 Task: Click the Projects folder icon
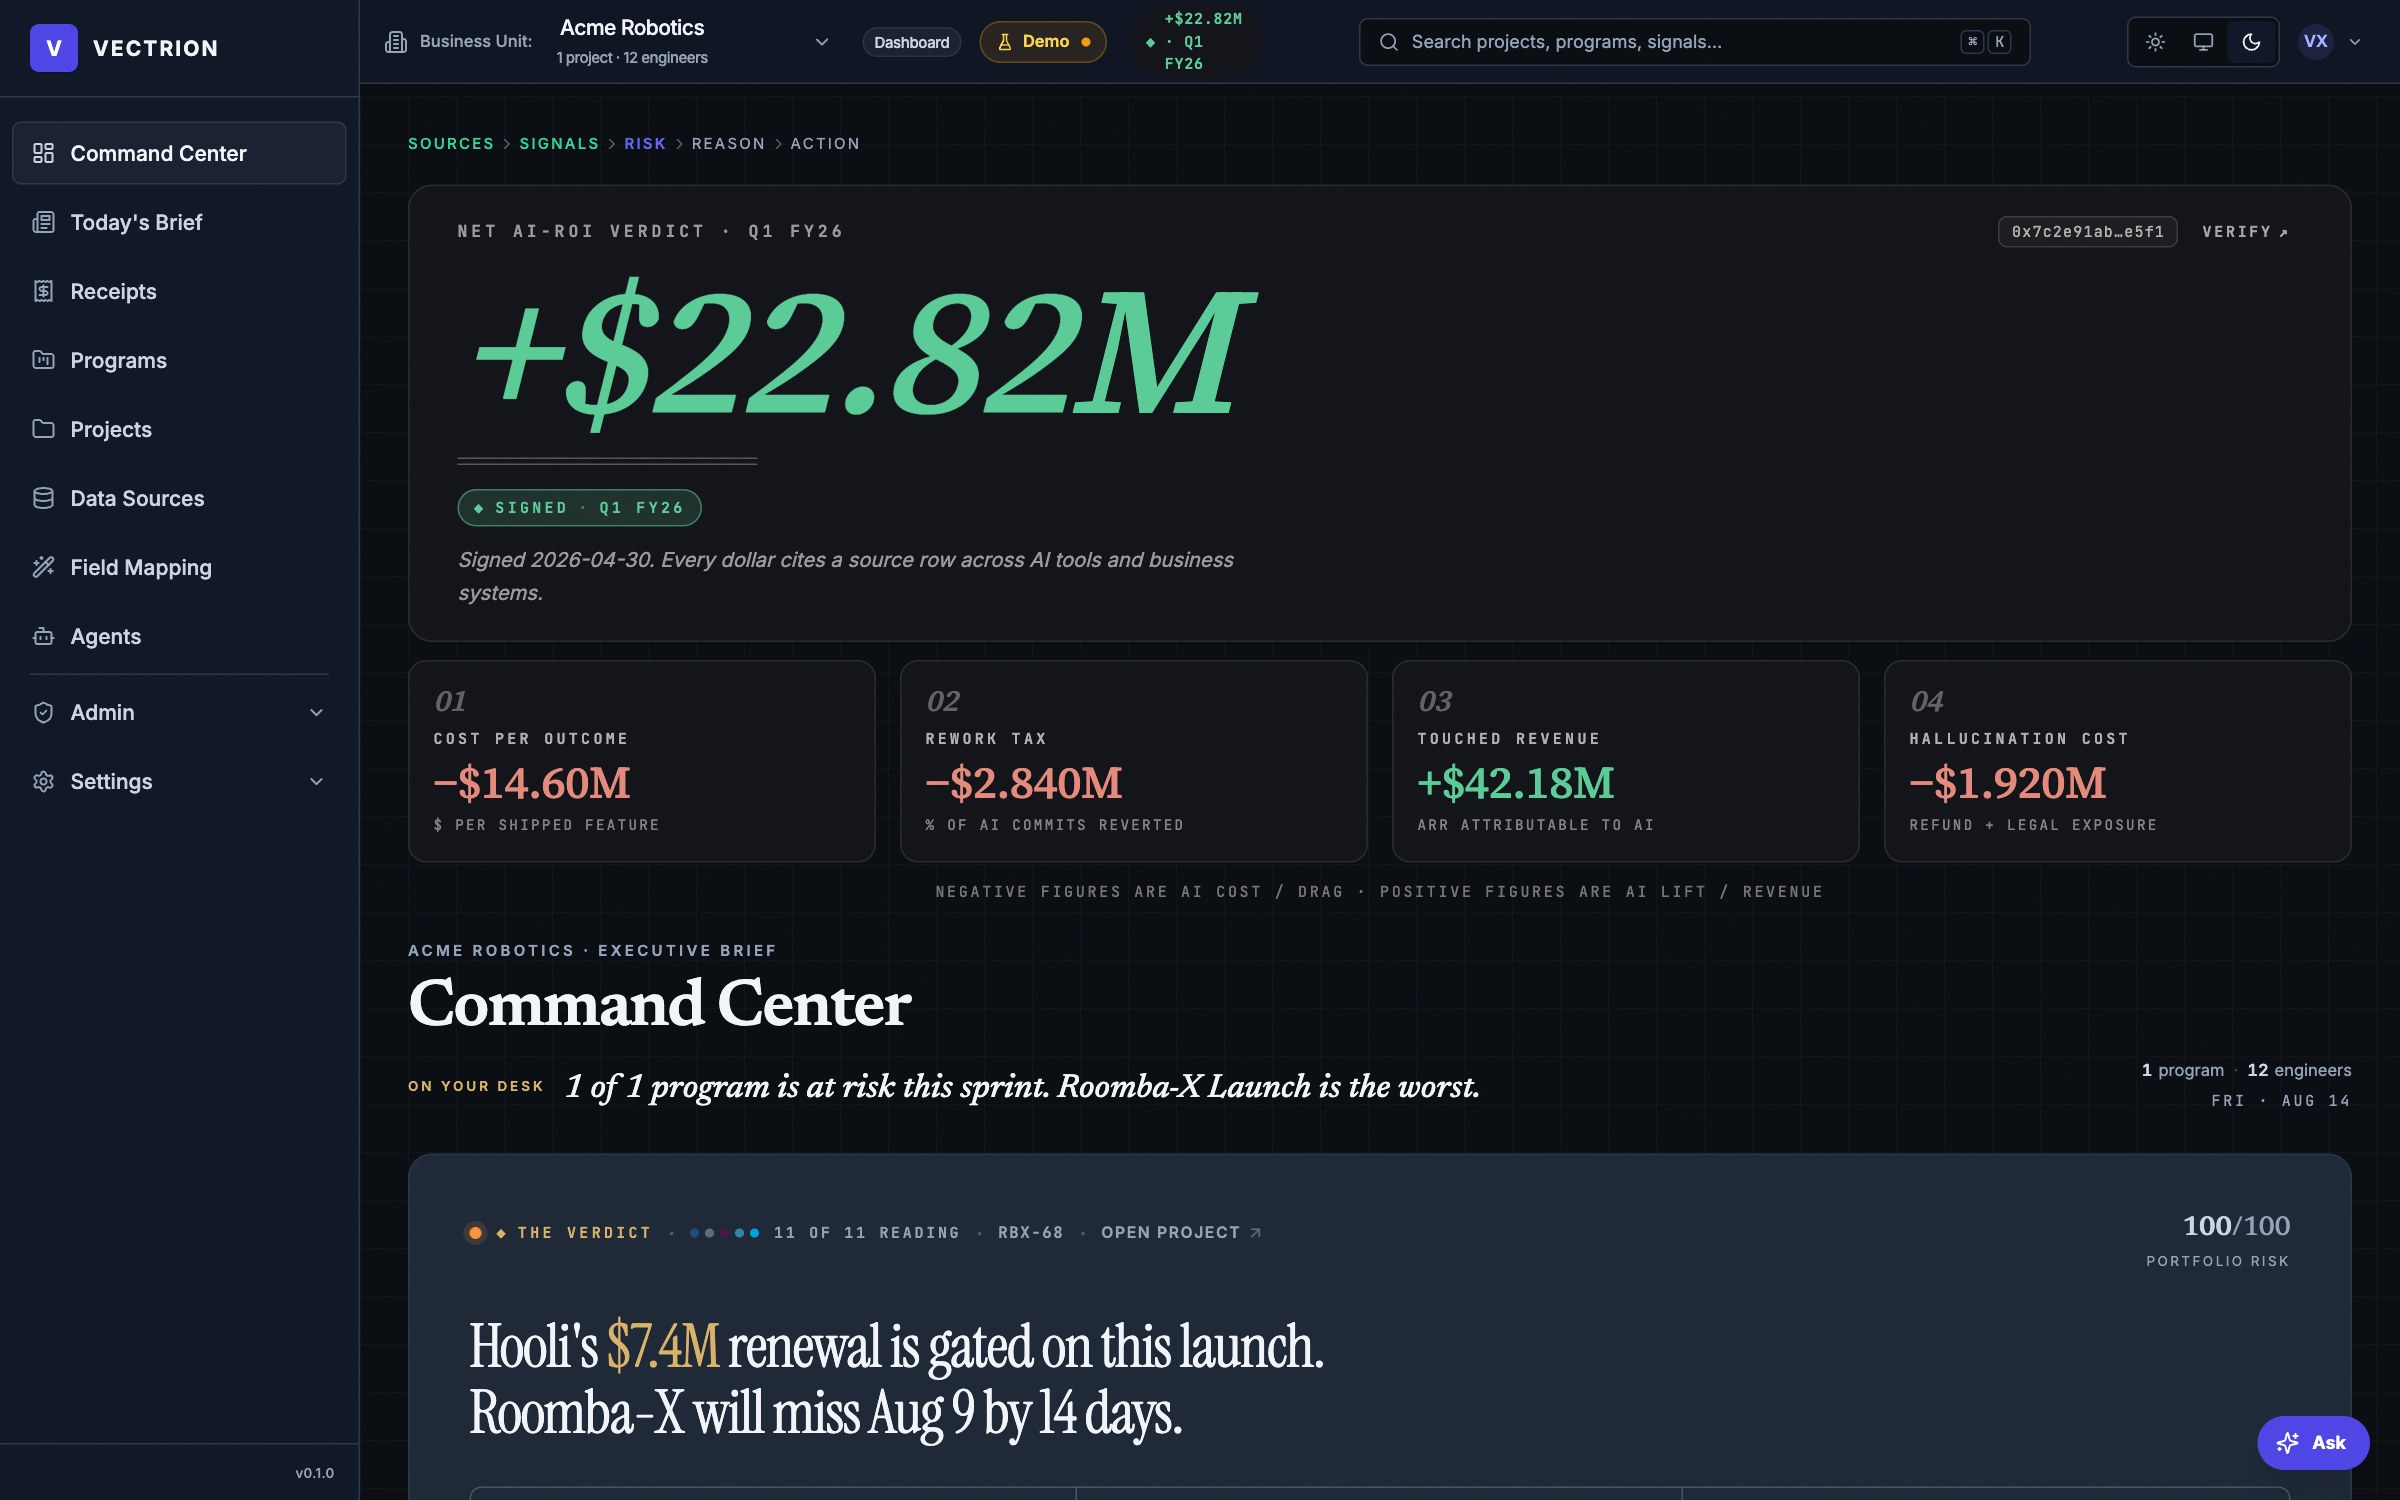pos(43,429)
